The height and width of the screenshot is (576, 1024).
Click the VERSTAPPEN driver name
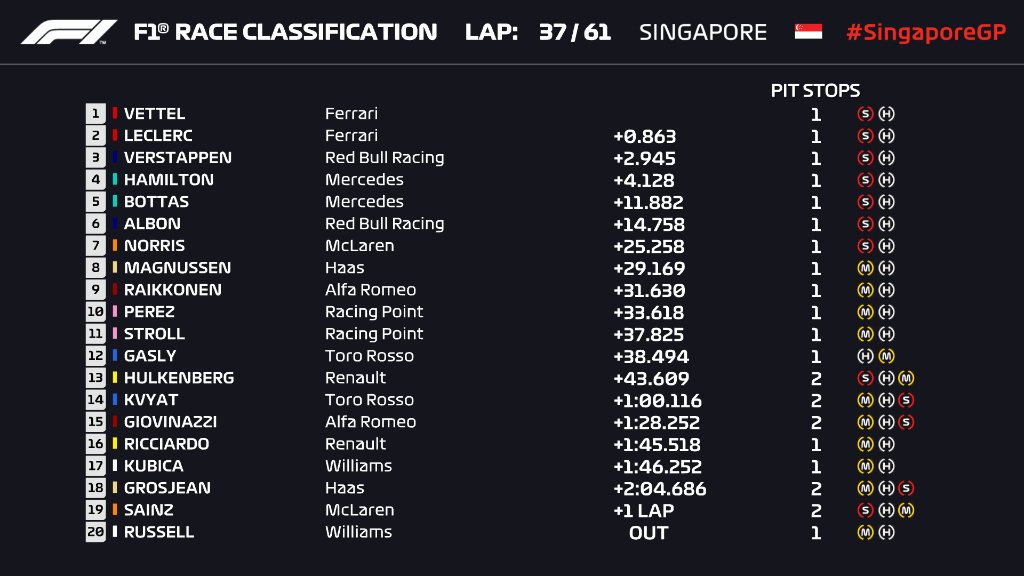[x=177, y=158]
